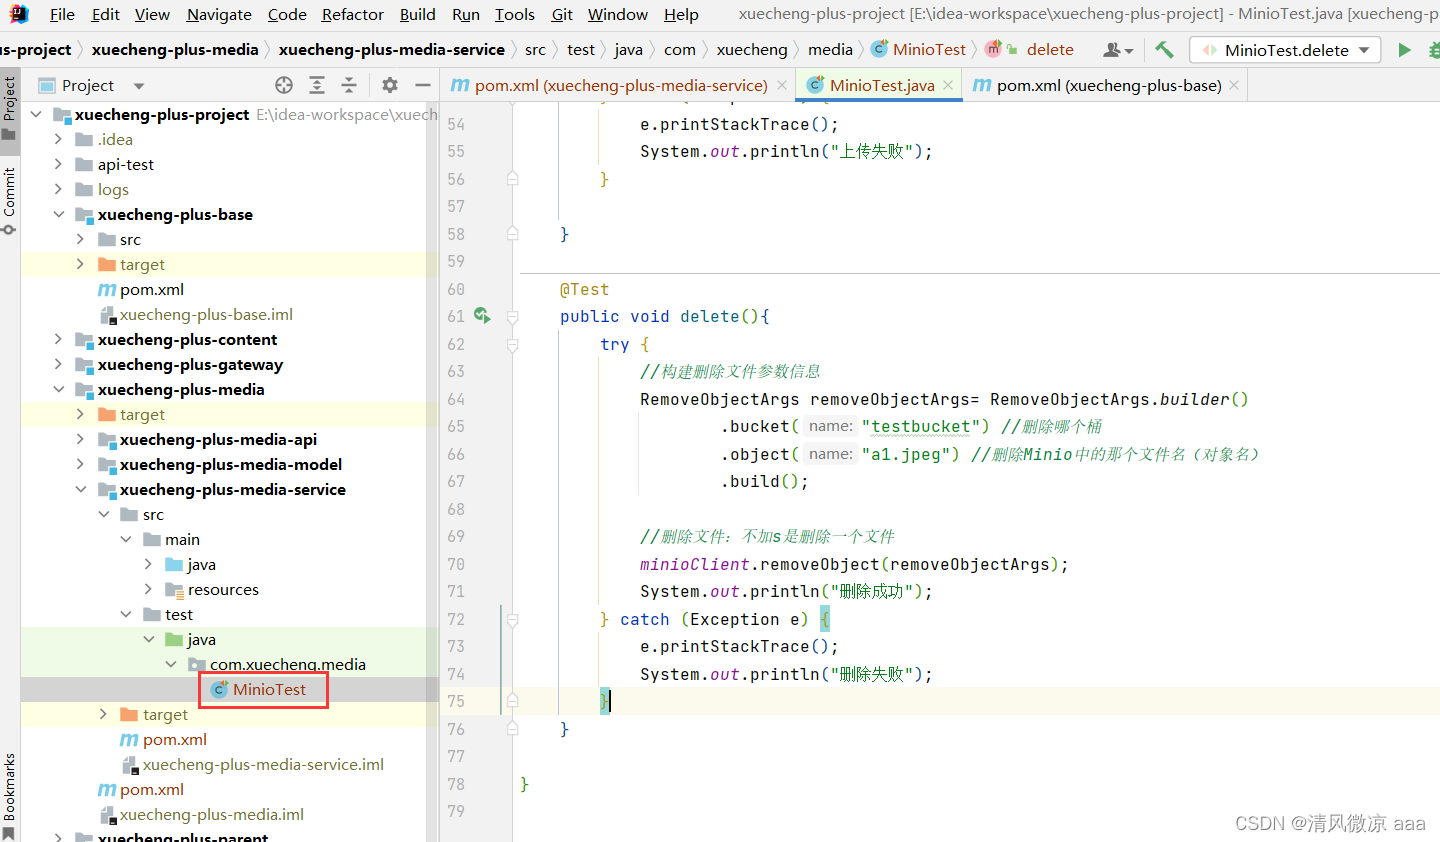Click the run test gutter icon on line 61
The width and height of the screenshot is (1440, 842).
(x=482, y=315)
